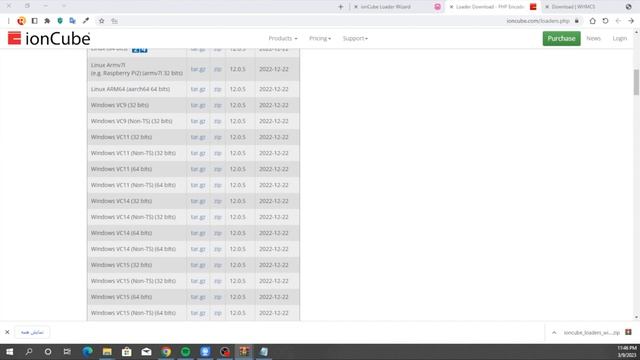Expand the Support dropdown menu
The height and width of the screenshot is (360, 640).
coord(355,38)
